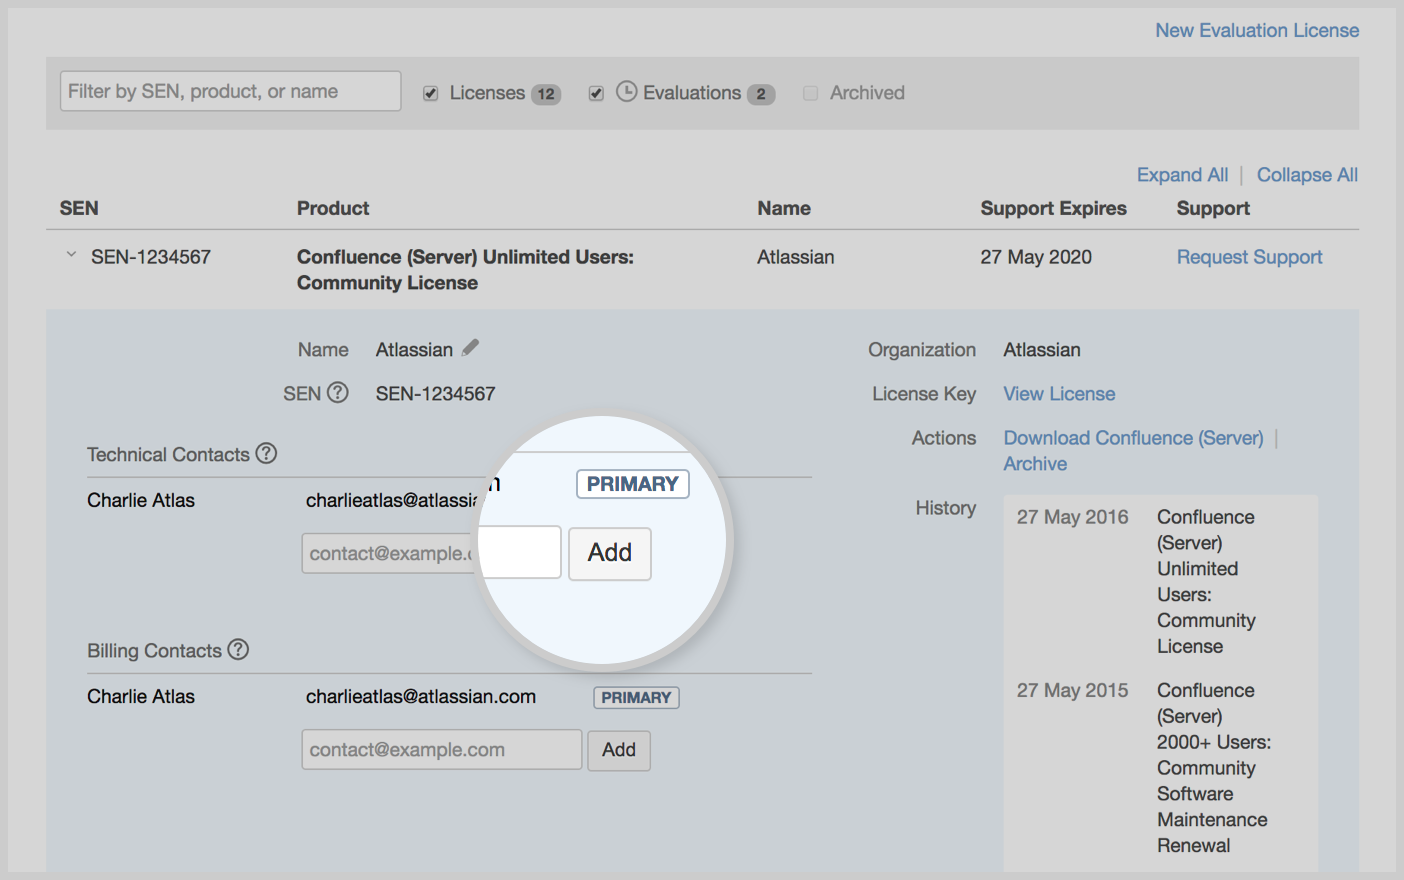Open Billing Contacts help icon
The width and height of the screenshot is (1404, 880).
pyautogui.click(x=238, y=649)
